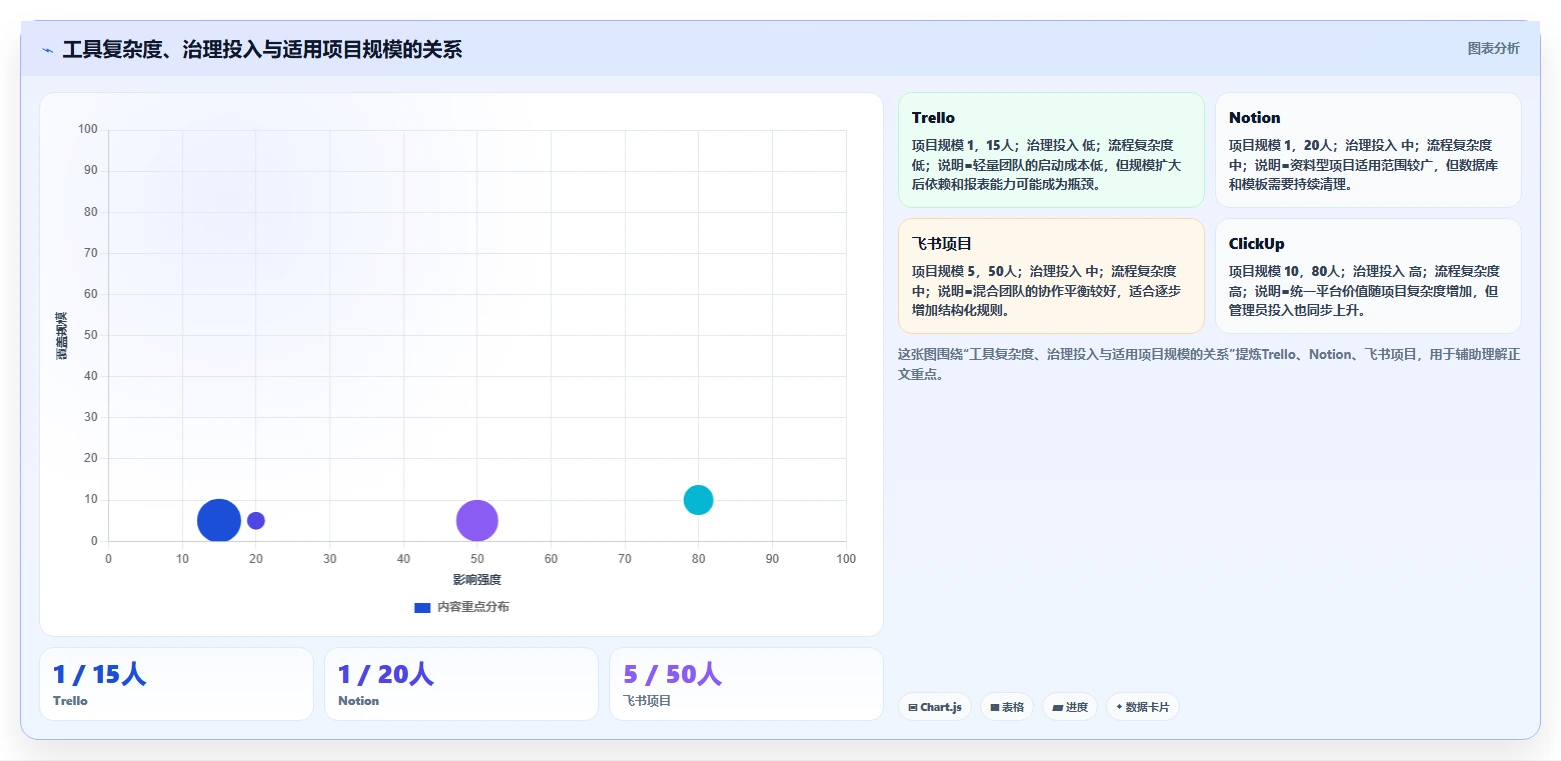
Task: Toggle the 内容重点分布 legend item
Action: tap(461, 607)
